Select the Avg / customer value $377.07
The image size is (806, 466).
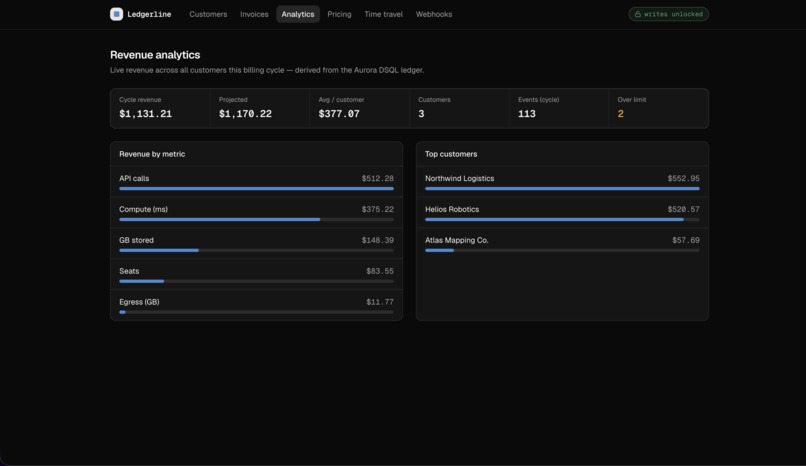click(339, 114)
